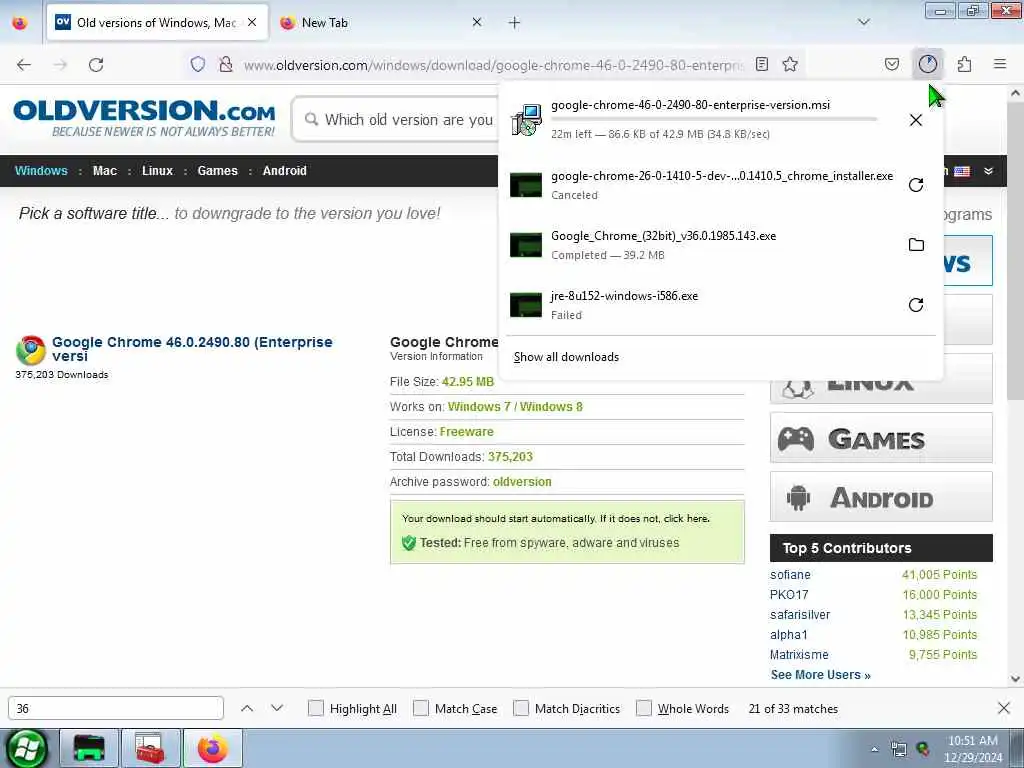Click in the find text field
This screenshot has height=768, width=1024.
(x=116, y=708)
